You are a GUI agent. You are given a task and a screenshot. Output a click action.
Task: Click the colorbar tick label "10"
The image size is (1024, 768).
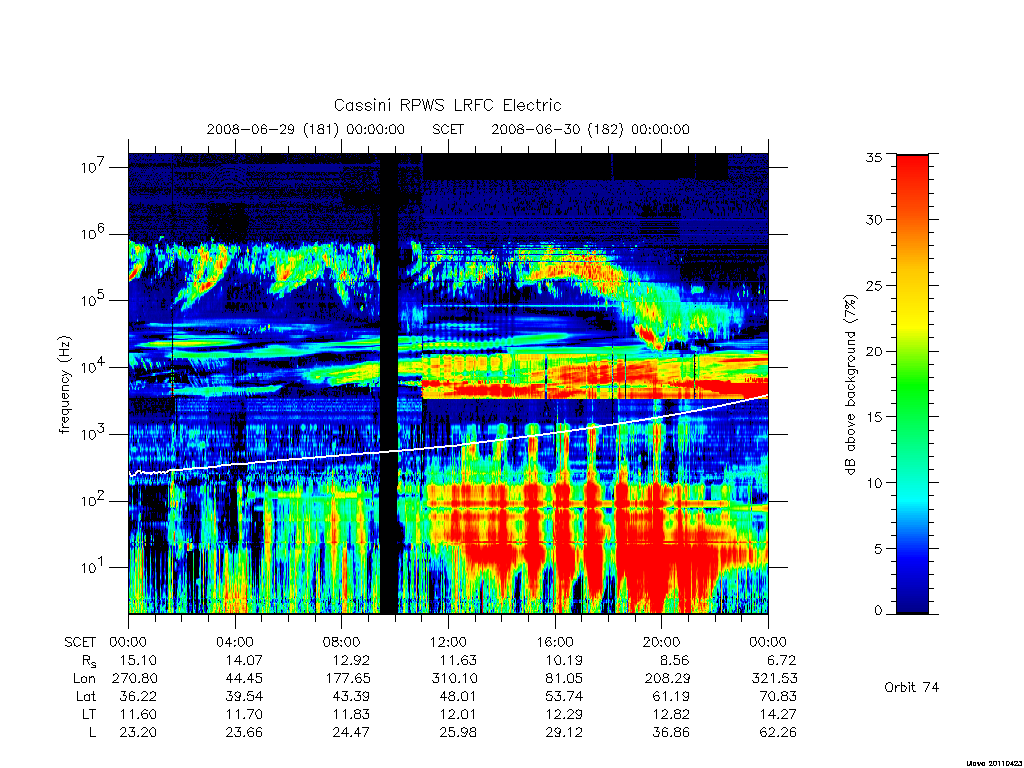tap(874, 483)
